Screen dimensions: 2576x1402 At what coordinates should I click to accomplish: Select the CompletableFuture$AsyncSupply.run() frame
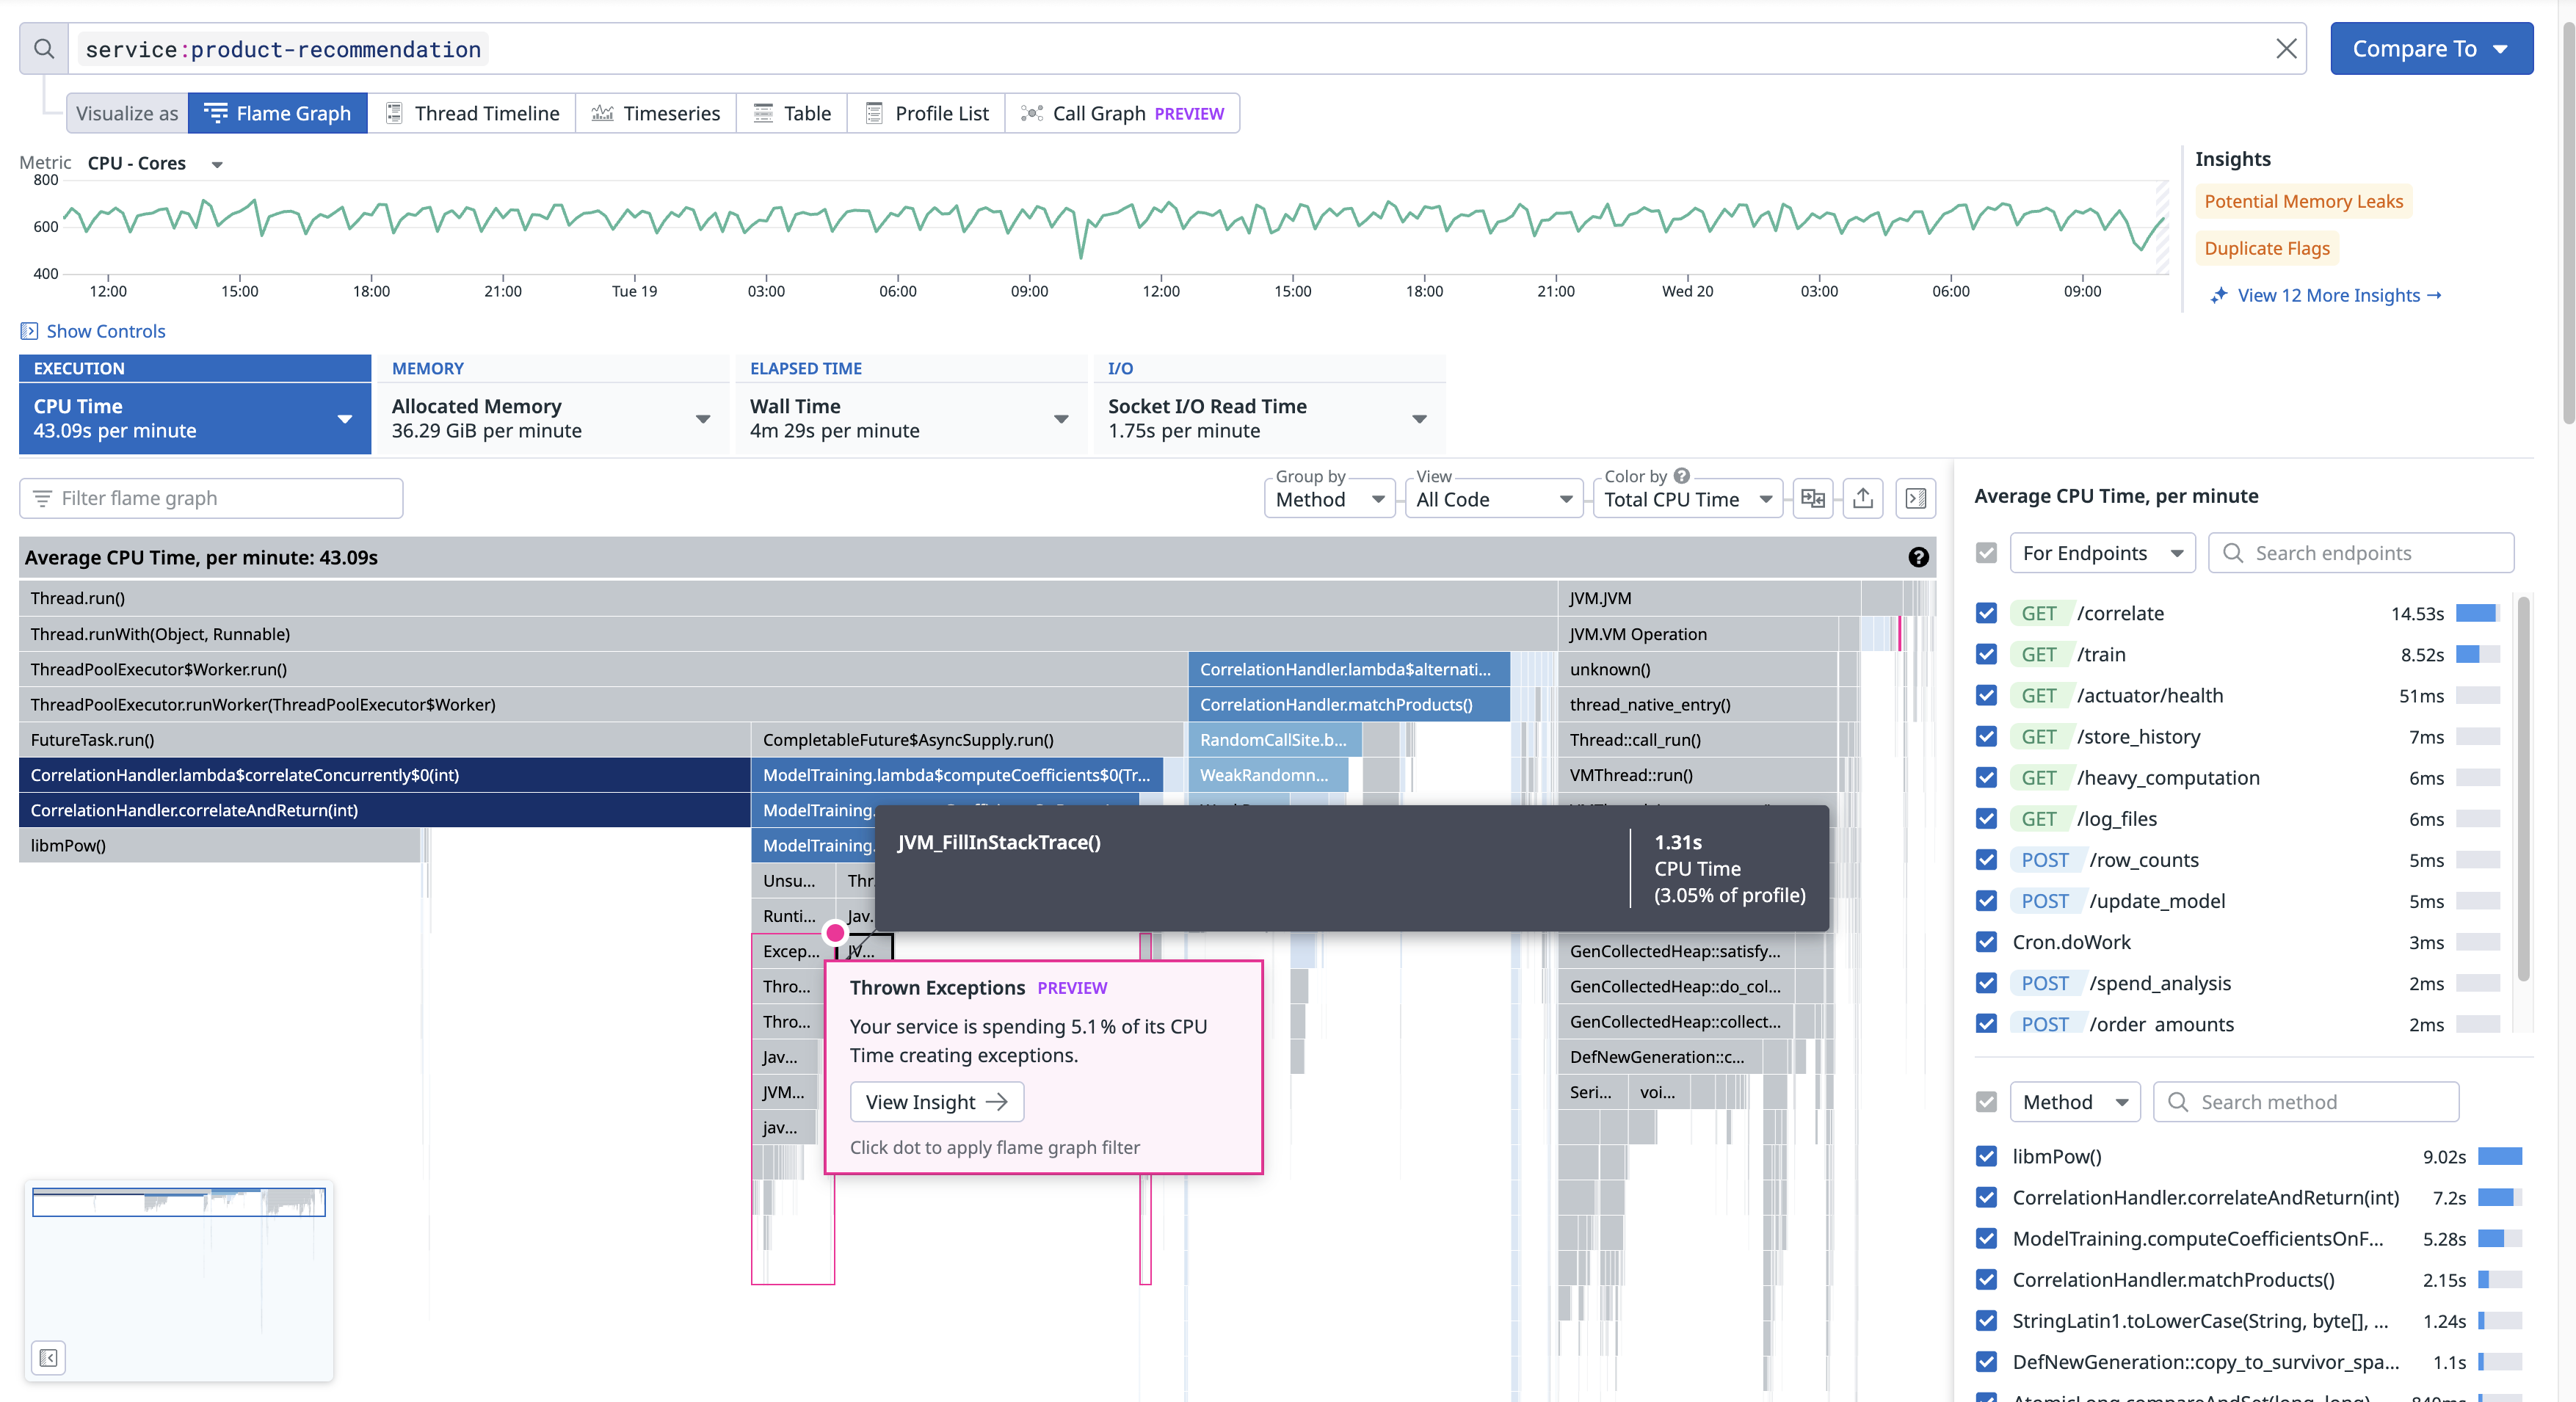(x=966, y=739)
